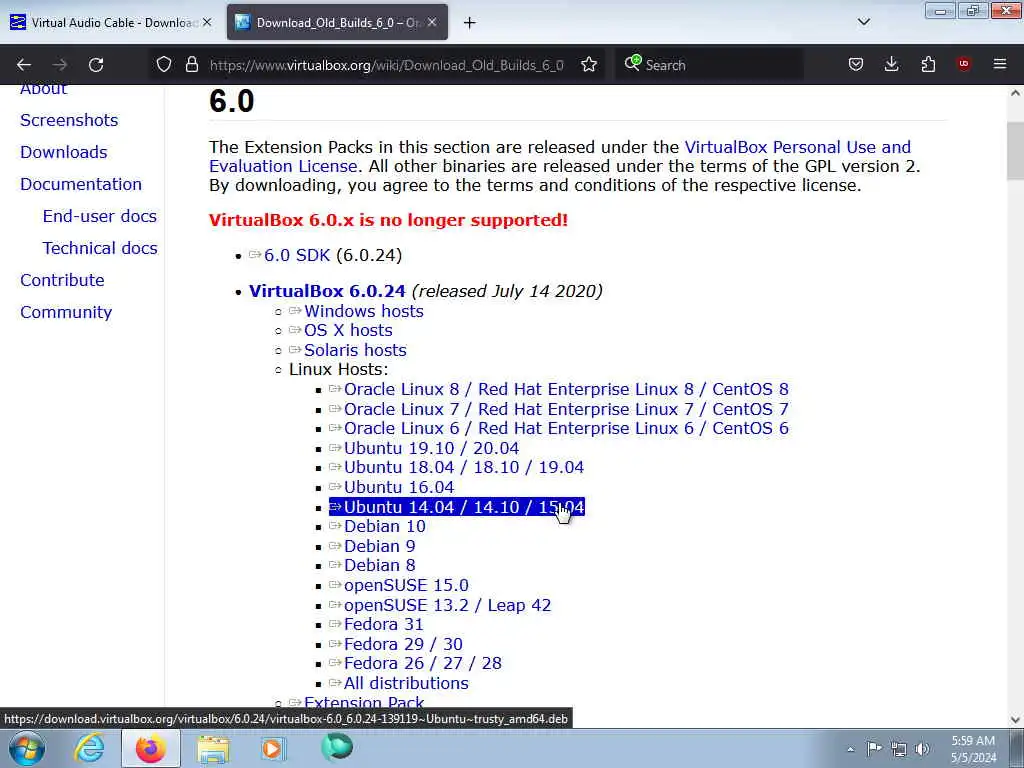Screen dimensions: 1024x768
Task: Open the VirtualBox 6.0.24 heading link
Action: coord(327,291)
